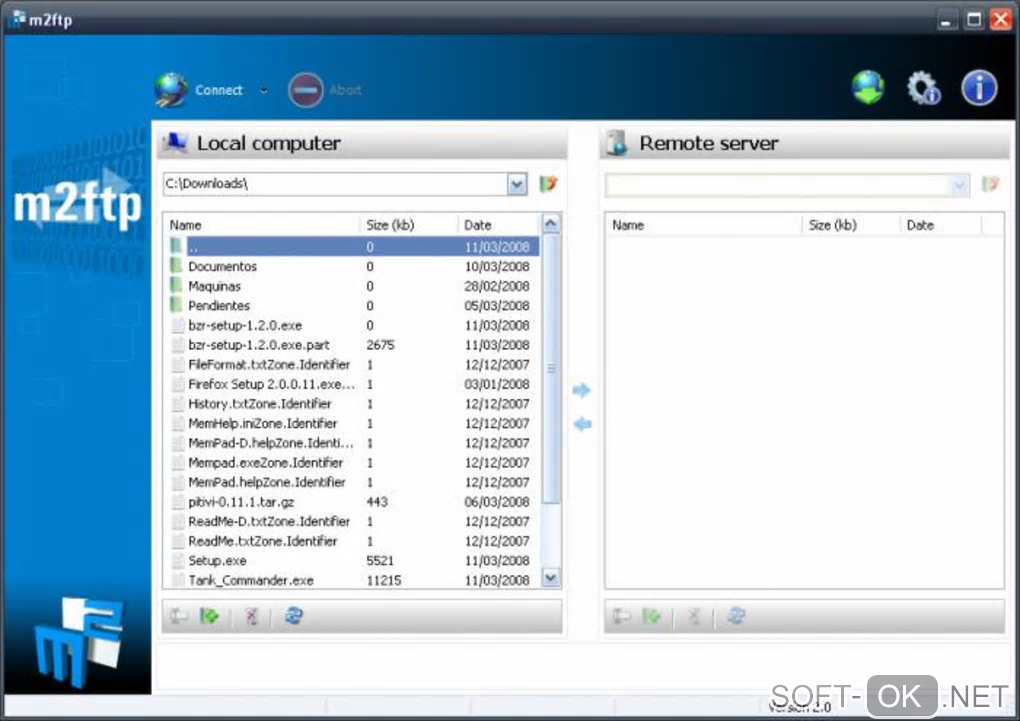Select Setup.exe file
This screenshot has width=1020, height=721.
(x=353, y=560)
